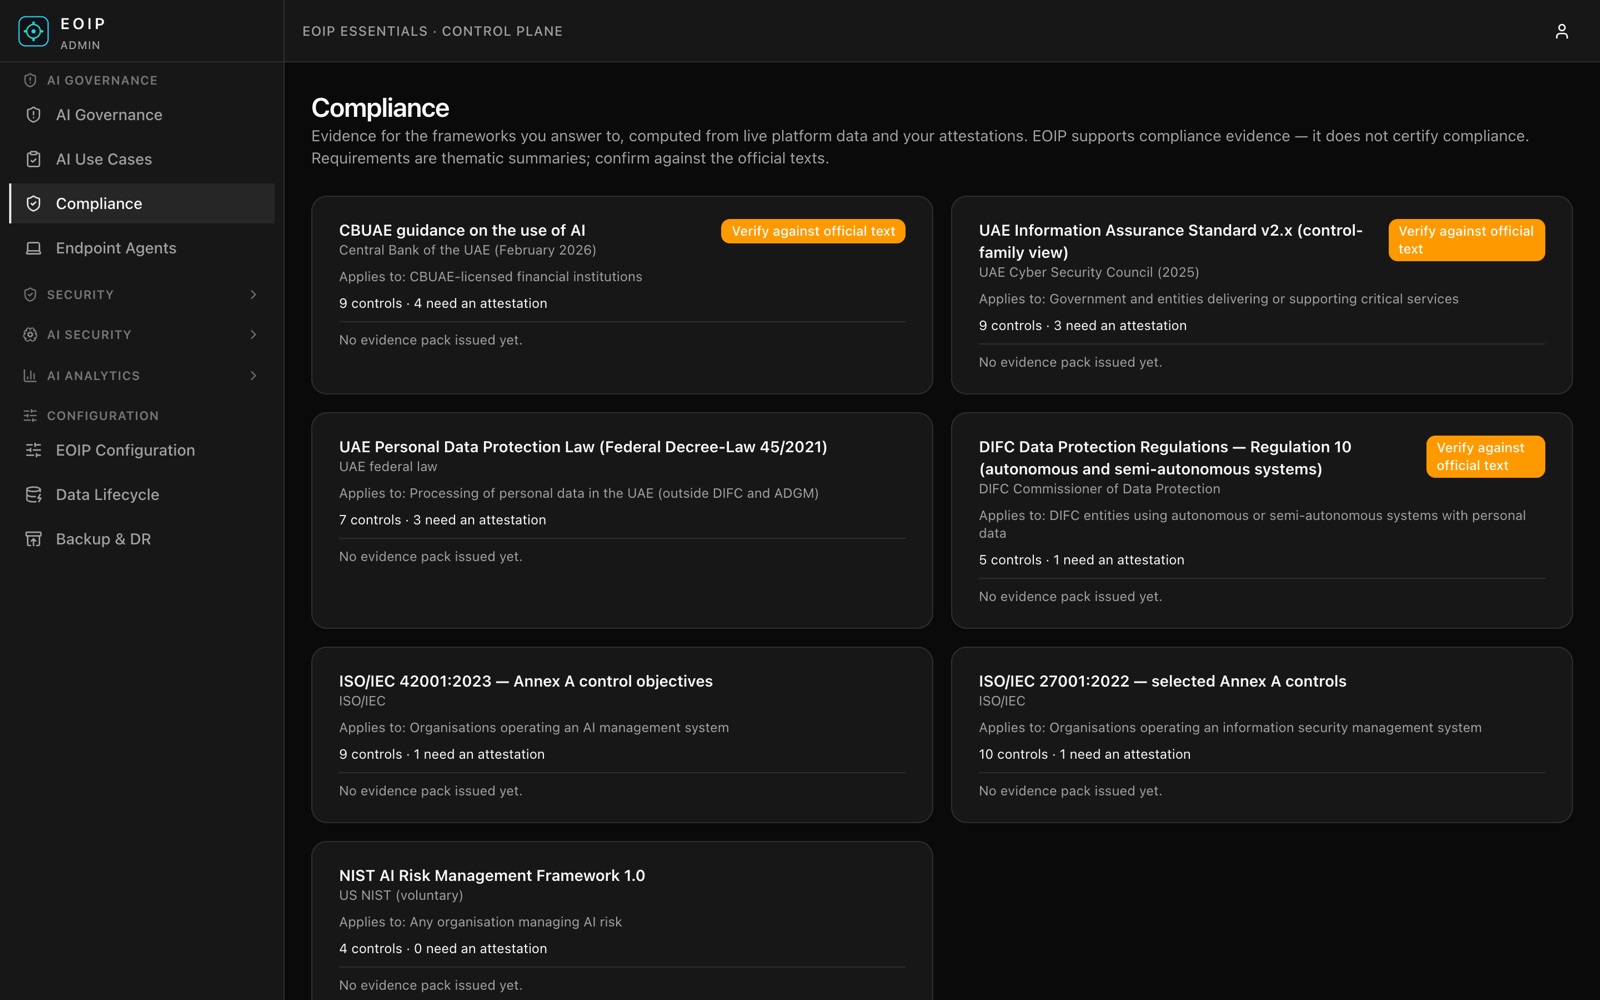This screenshot has height=1000, width=1600.
Task: Click the Compliance shield-check icon
Action: coord(33,204)
